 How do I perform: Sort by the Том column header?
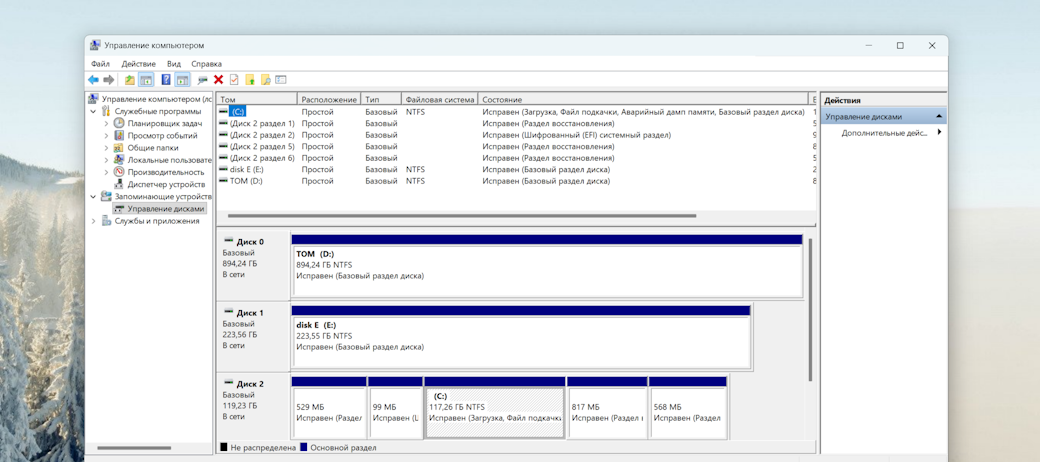(257, 99)
